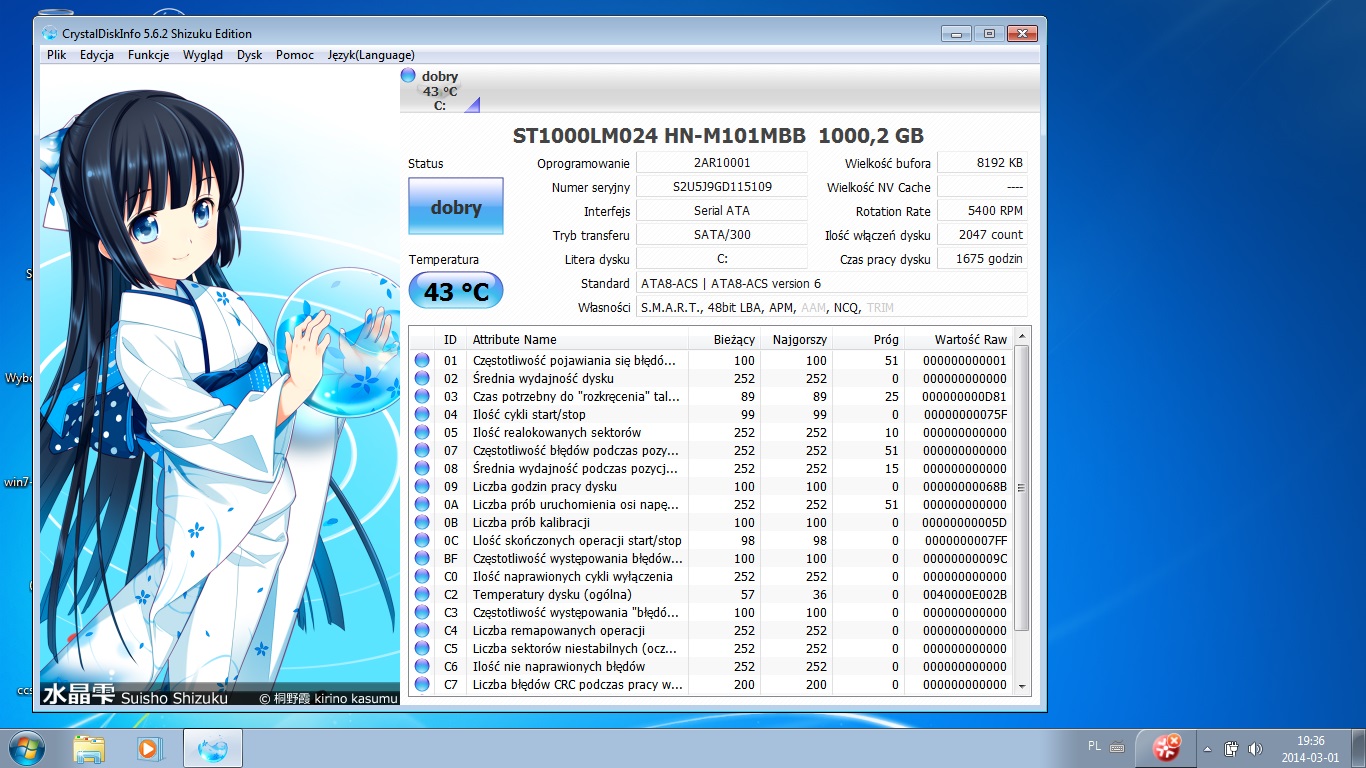Open the Funkcje menu

click(148, 55)
